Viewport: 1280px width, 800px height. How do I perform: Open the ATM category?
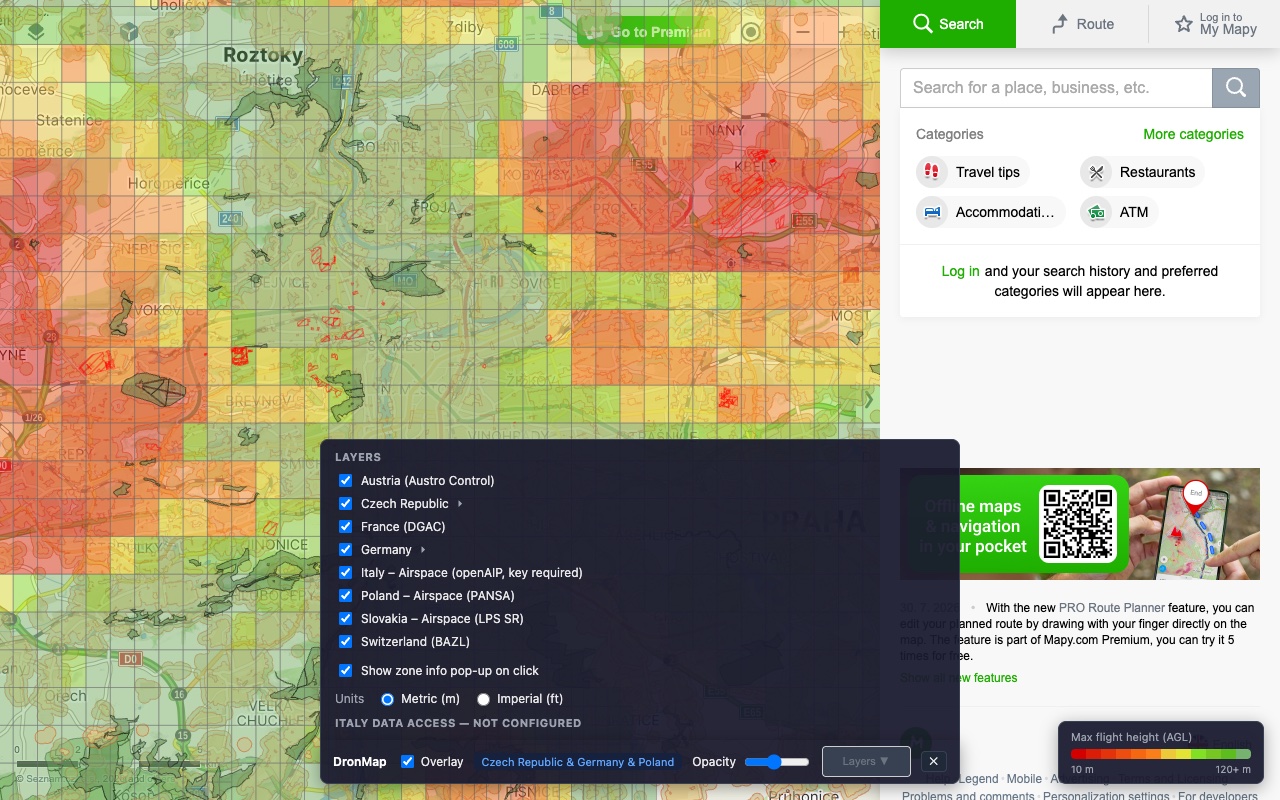[x=1118, y=212]
